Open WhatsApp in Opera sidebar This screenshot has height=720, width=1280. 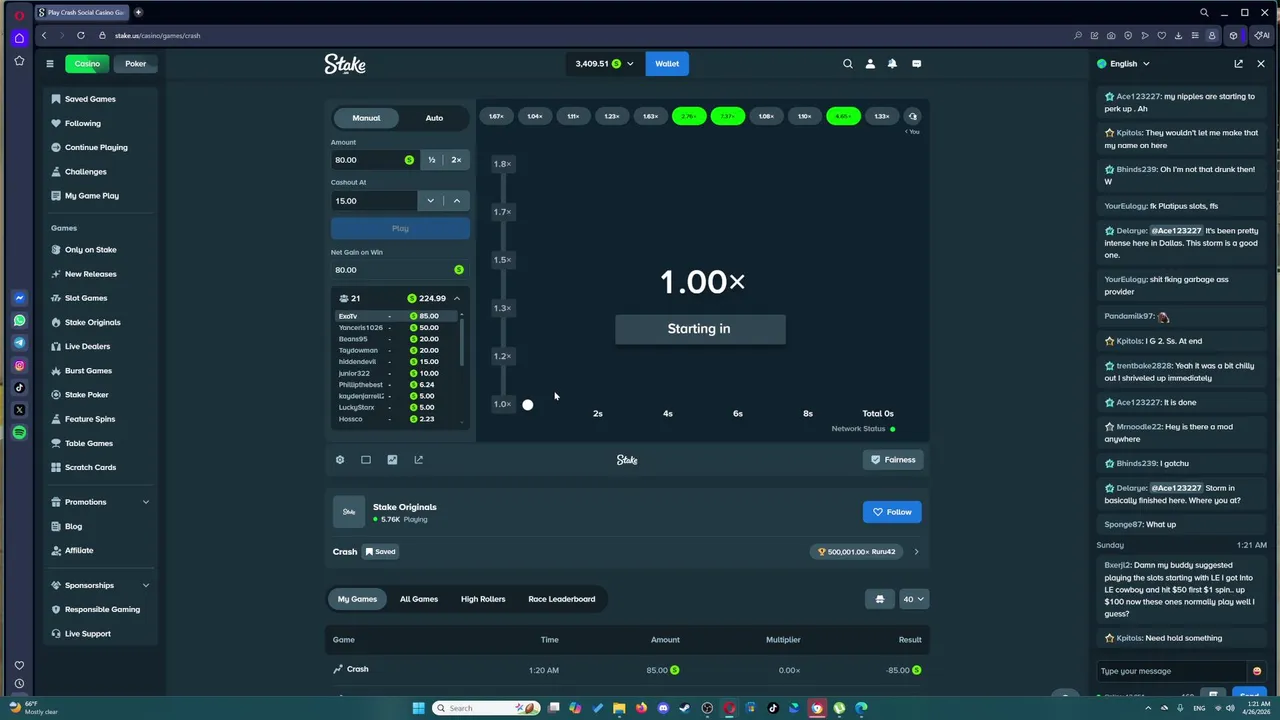tap(19, 321)
